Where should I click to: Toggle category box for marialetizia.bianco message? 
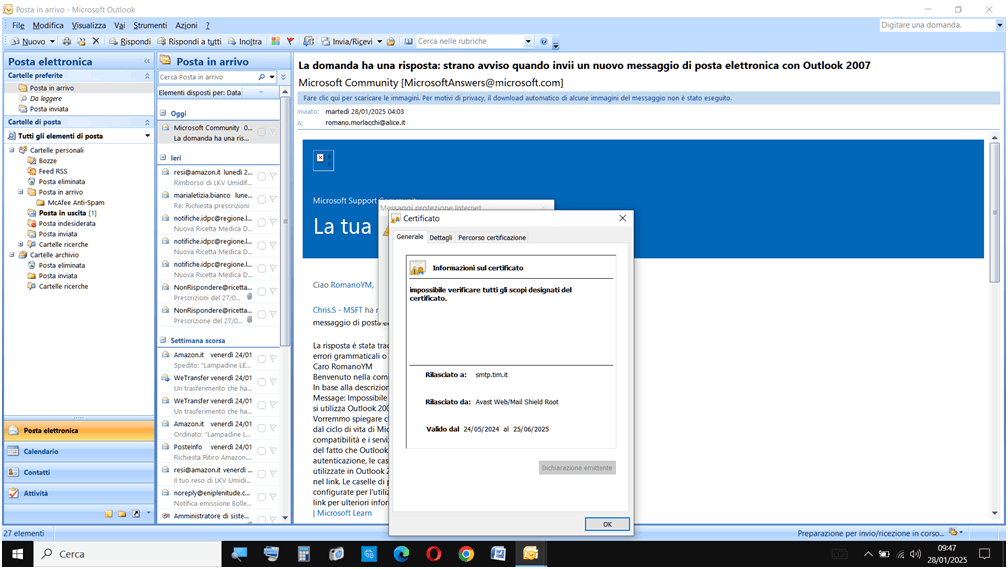262,199
